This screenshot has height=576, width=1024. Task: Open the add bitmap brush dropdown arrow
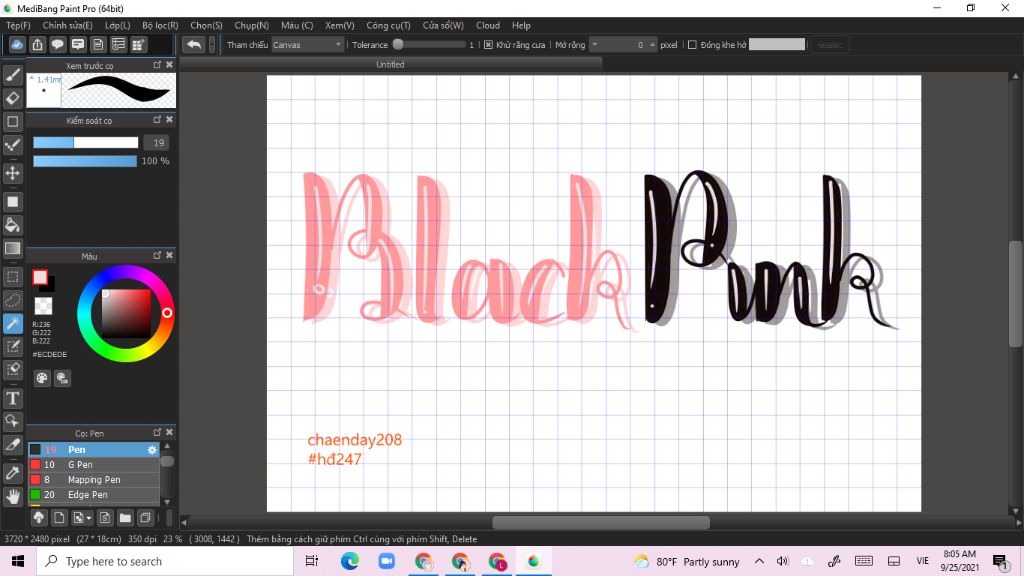tap(89, 519)
